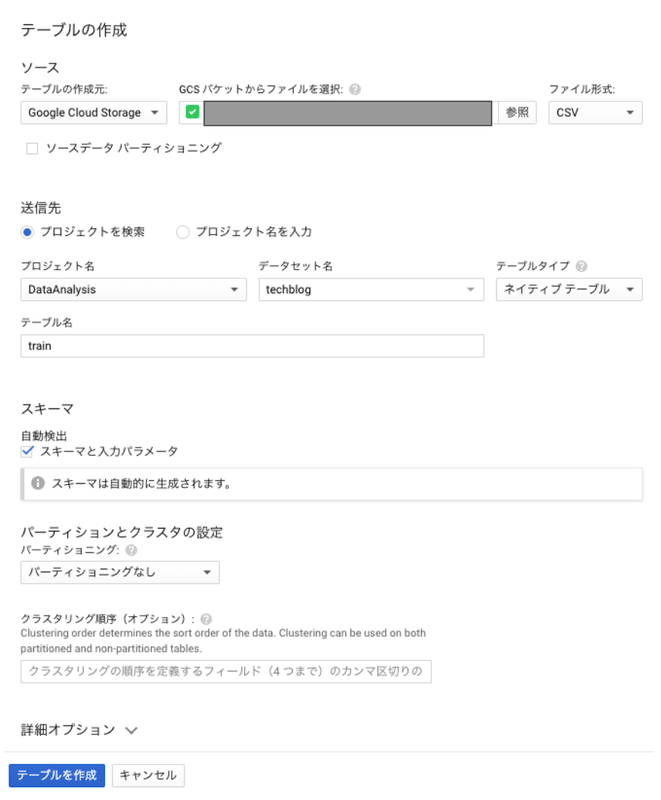The image size is (661, 800).
Task: Open DataAnalysis project name dropdown
Action: pyautogui.click(x=134, y=289)
